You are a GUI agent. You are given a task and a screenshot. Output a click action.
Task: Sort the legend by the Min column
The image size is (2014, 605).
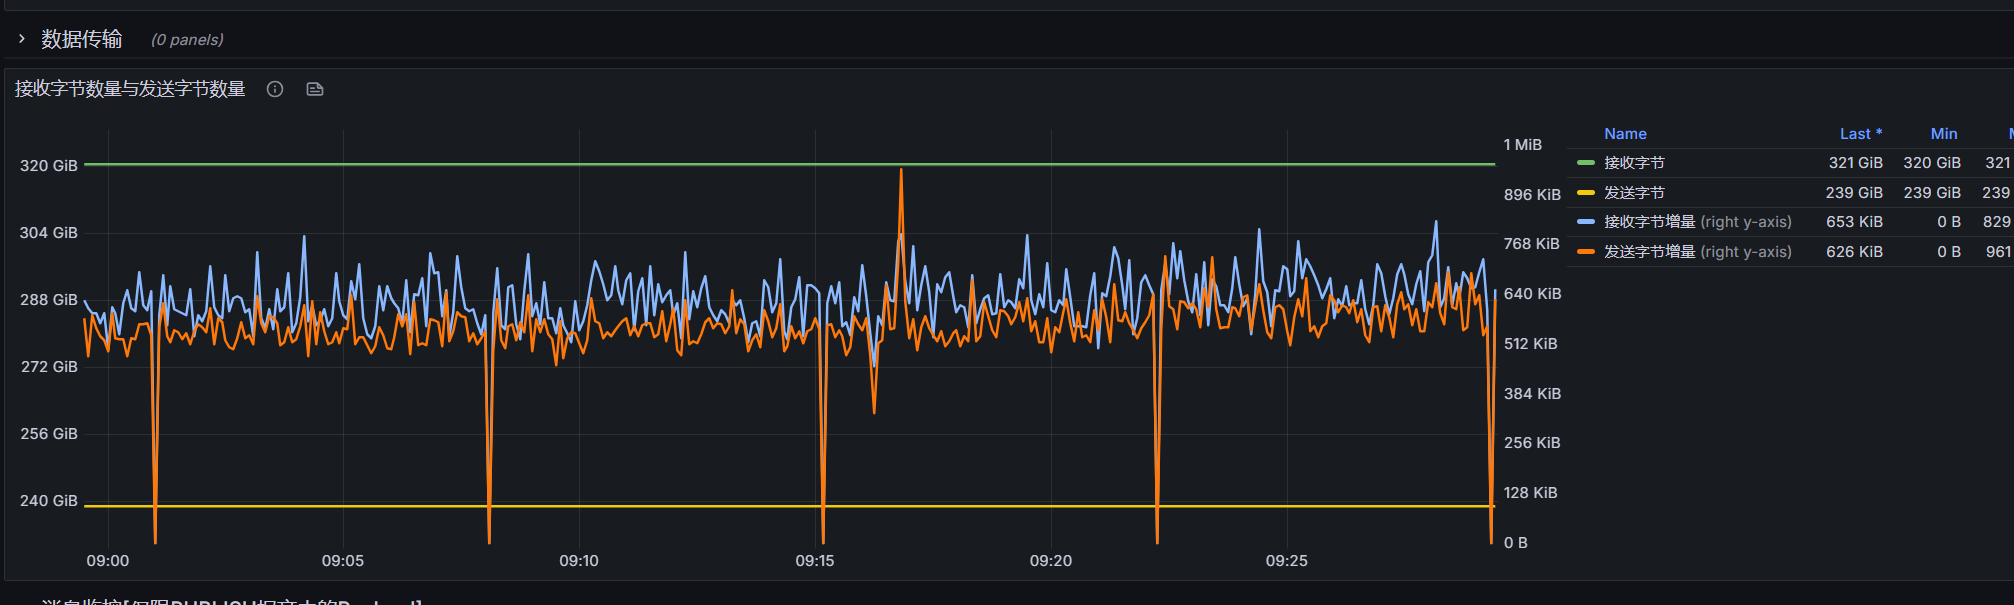[1943, 134]
